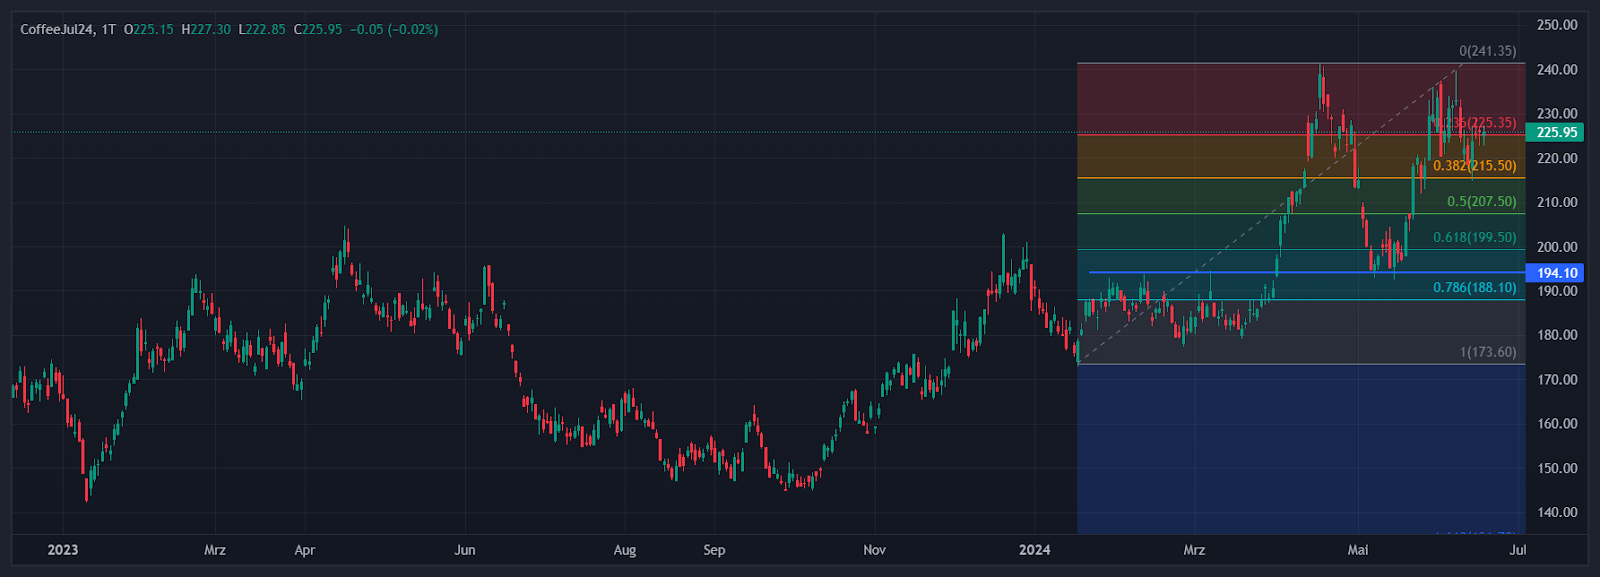This screenshot has width=1600, height=577.
Task: Select the Fibonacci 0(241.35) top level label
Action: (x=1487, y=51)
